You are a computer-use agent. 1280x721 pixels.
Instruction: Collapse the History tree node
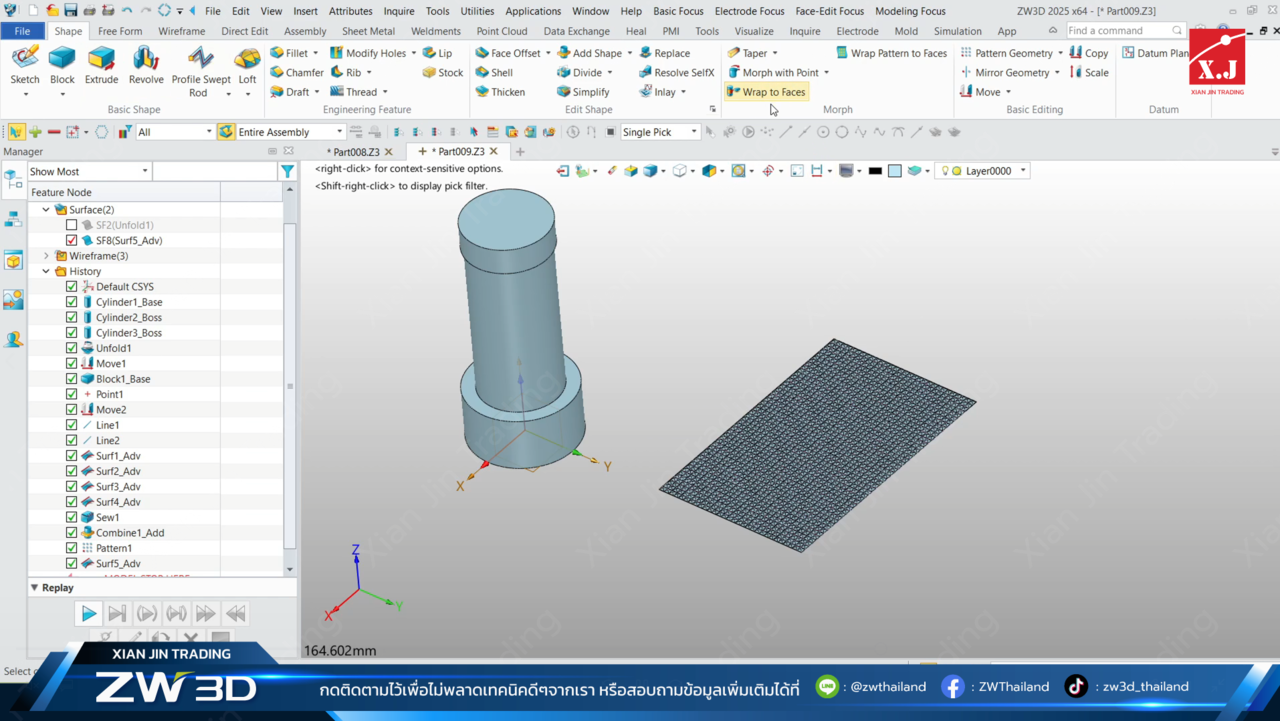coord(45,270)
